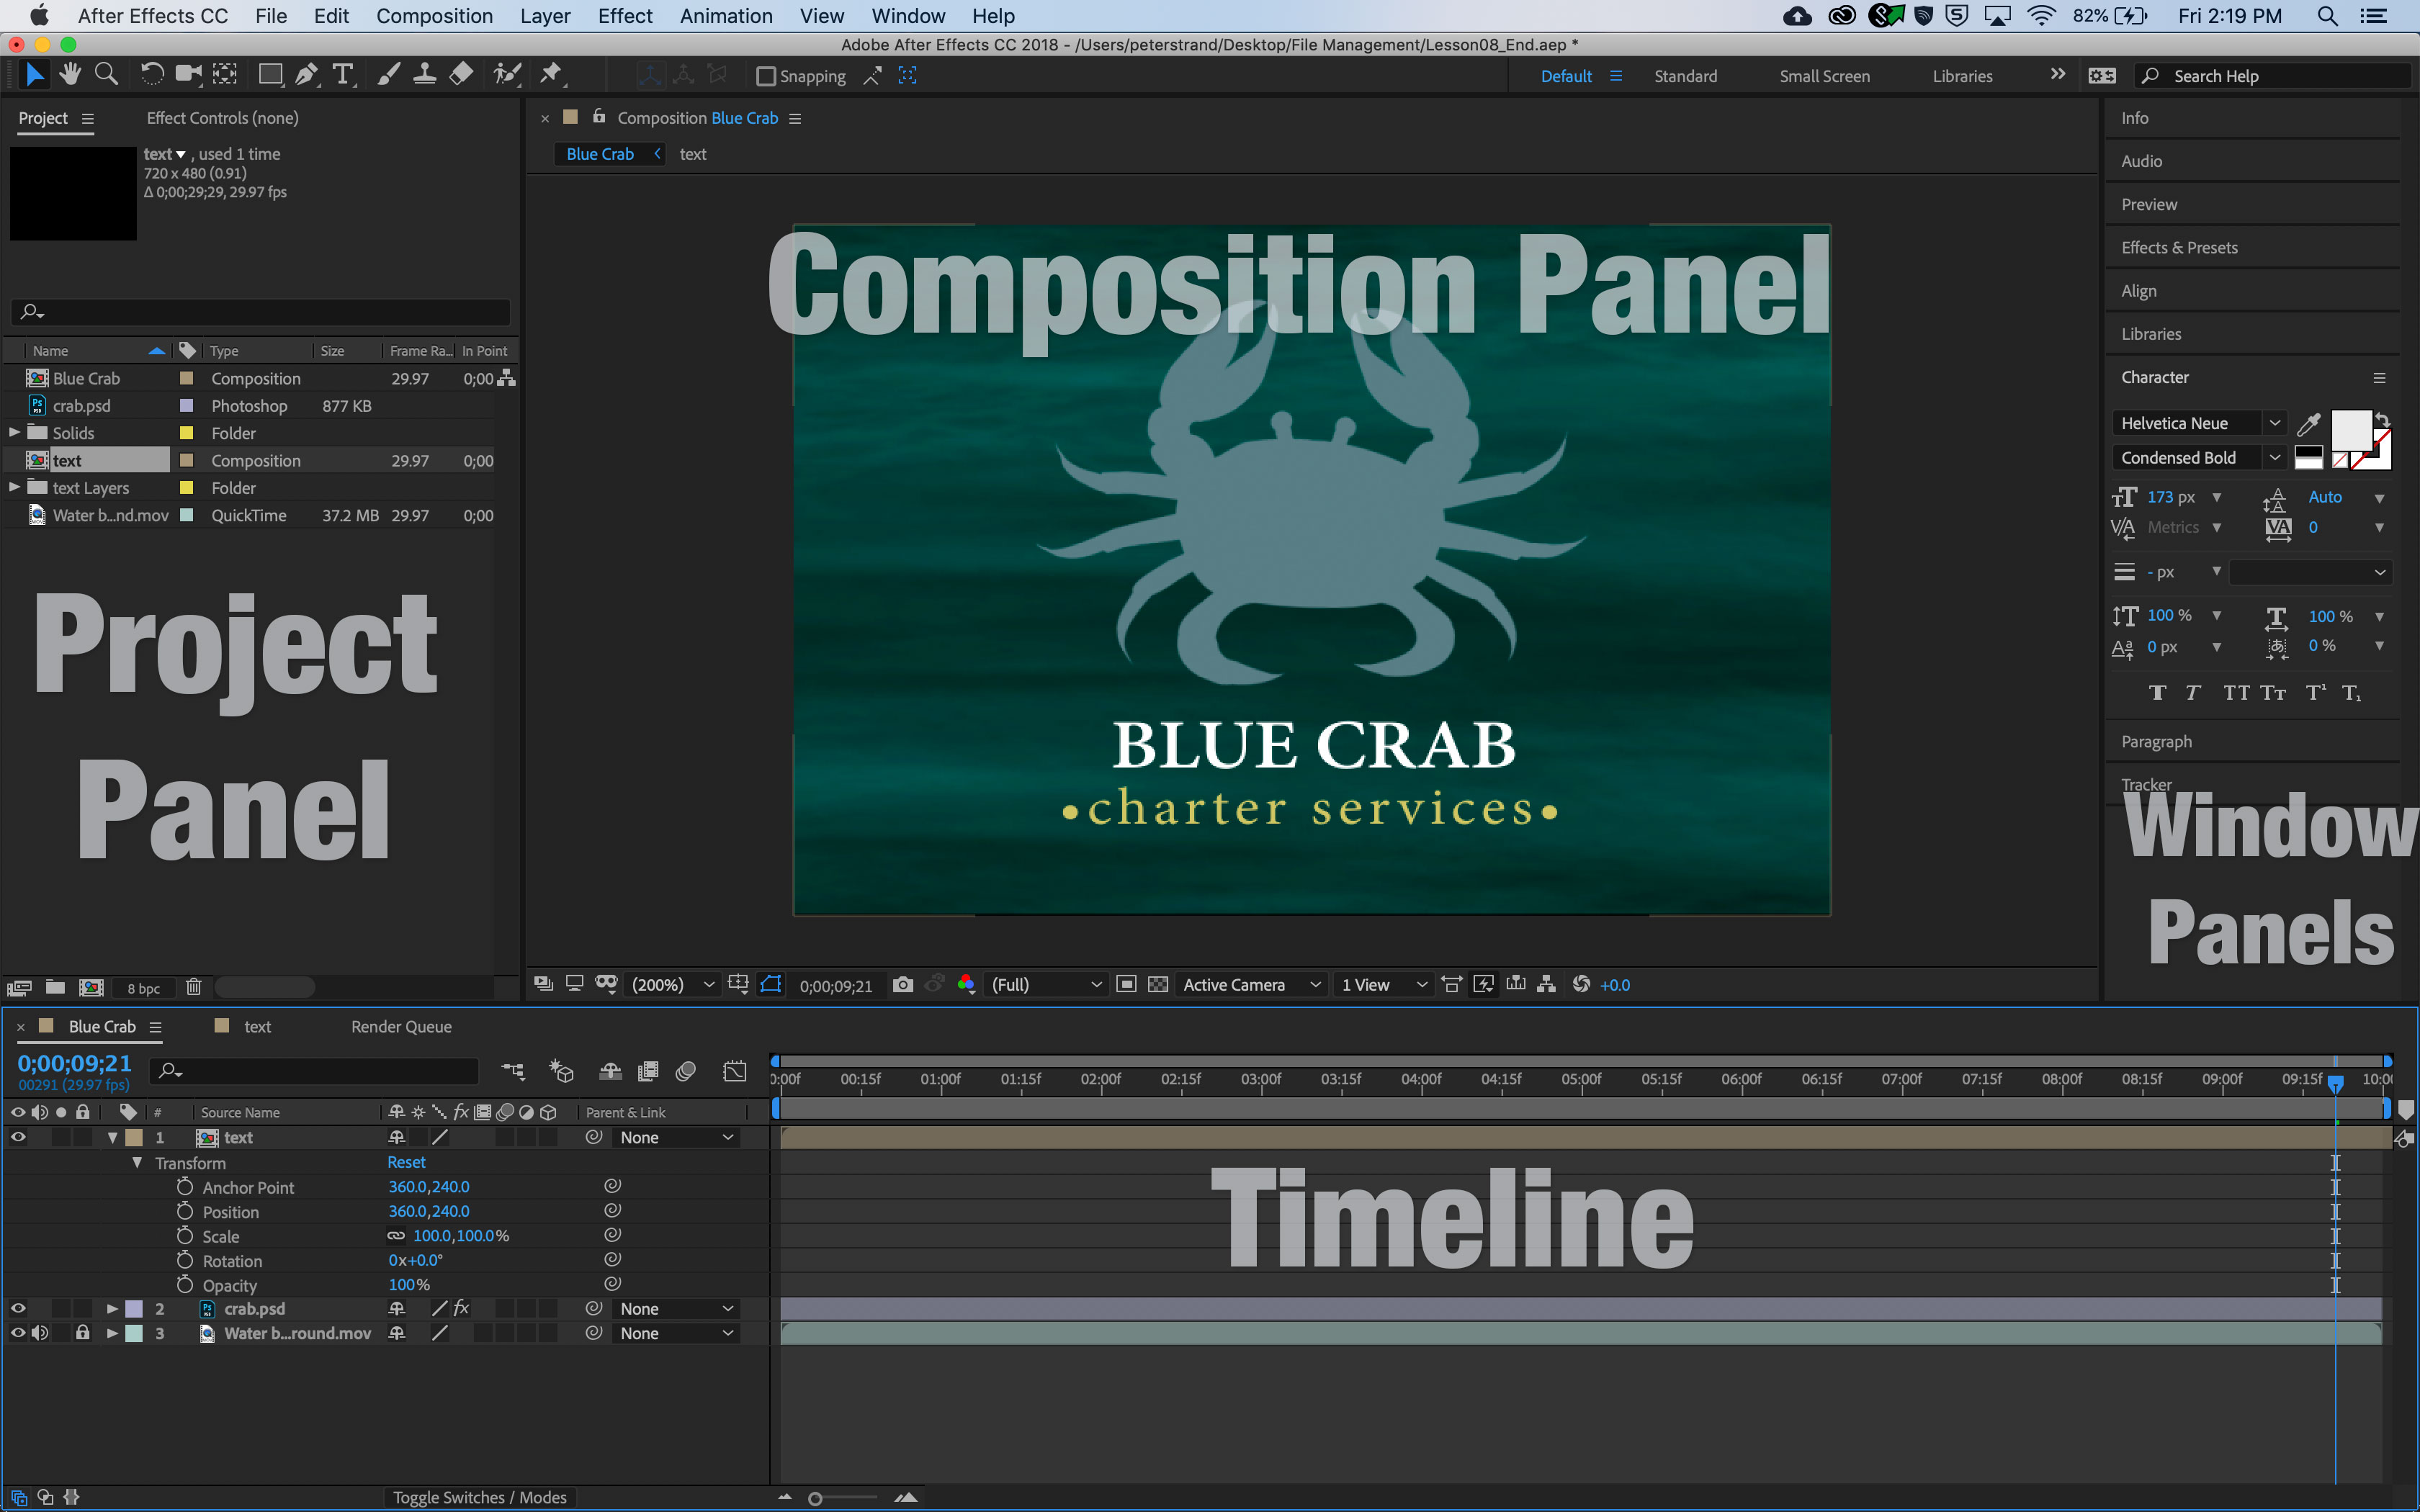This screenshot has height=1512, width=2420.
Task: Click Reset next to Transform
Action: (406, 1162)
